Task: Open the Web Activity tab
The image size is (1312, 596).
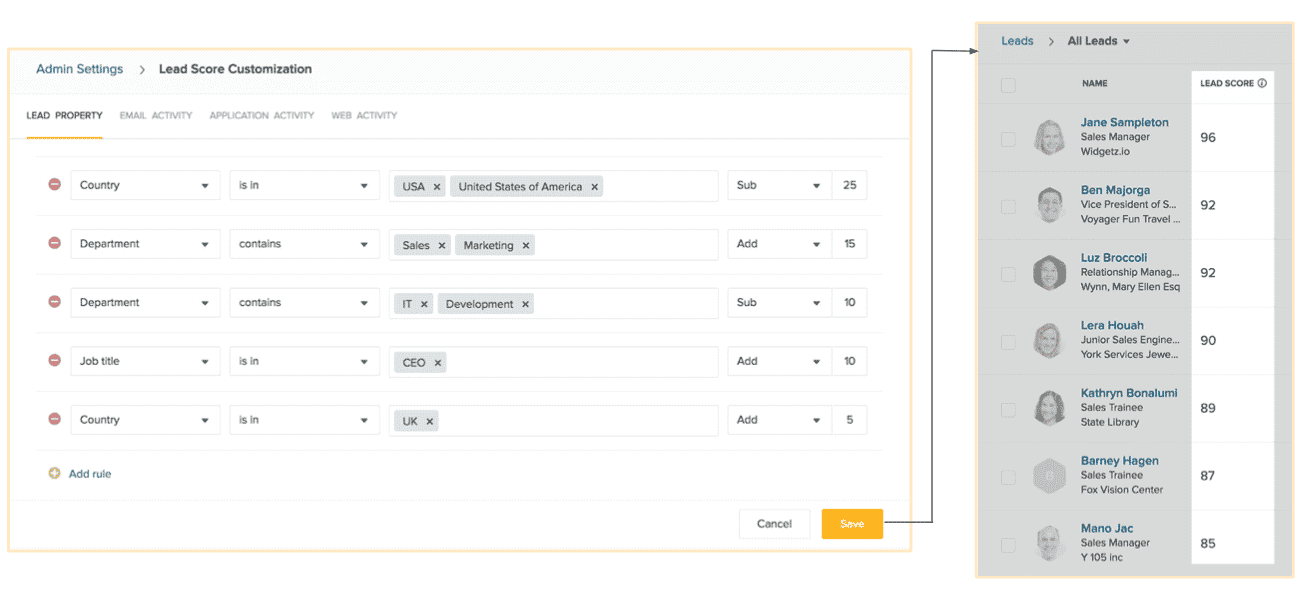Action: click(x=364, y=116)
